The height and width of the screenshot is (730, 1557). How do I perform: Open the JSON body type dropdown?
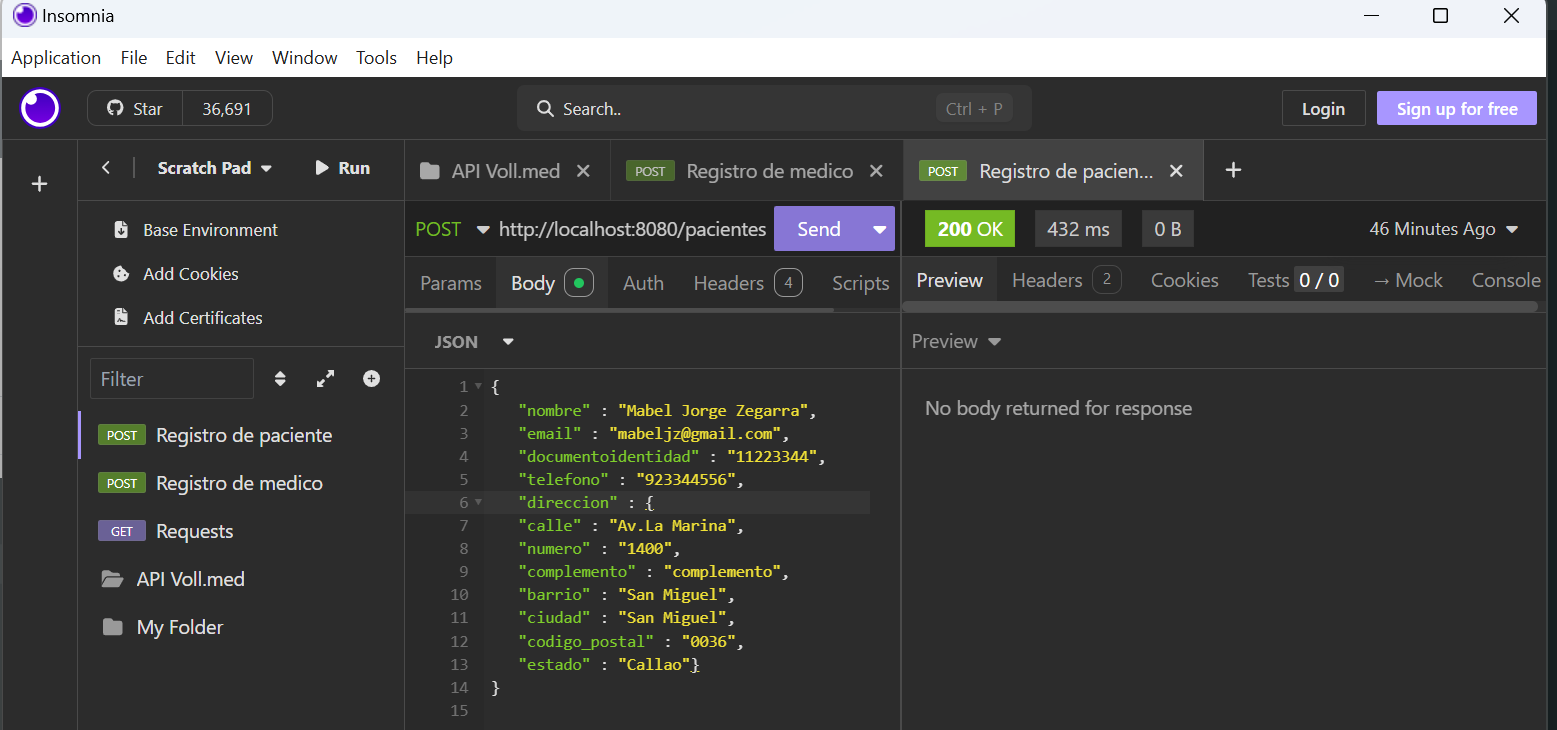point(474,342)
